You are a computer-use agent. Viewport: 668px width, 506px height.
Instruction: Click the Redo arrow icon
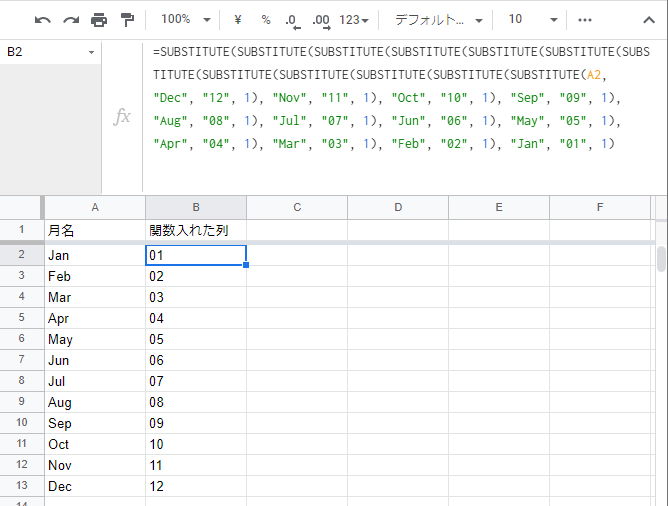[71, 19]
